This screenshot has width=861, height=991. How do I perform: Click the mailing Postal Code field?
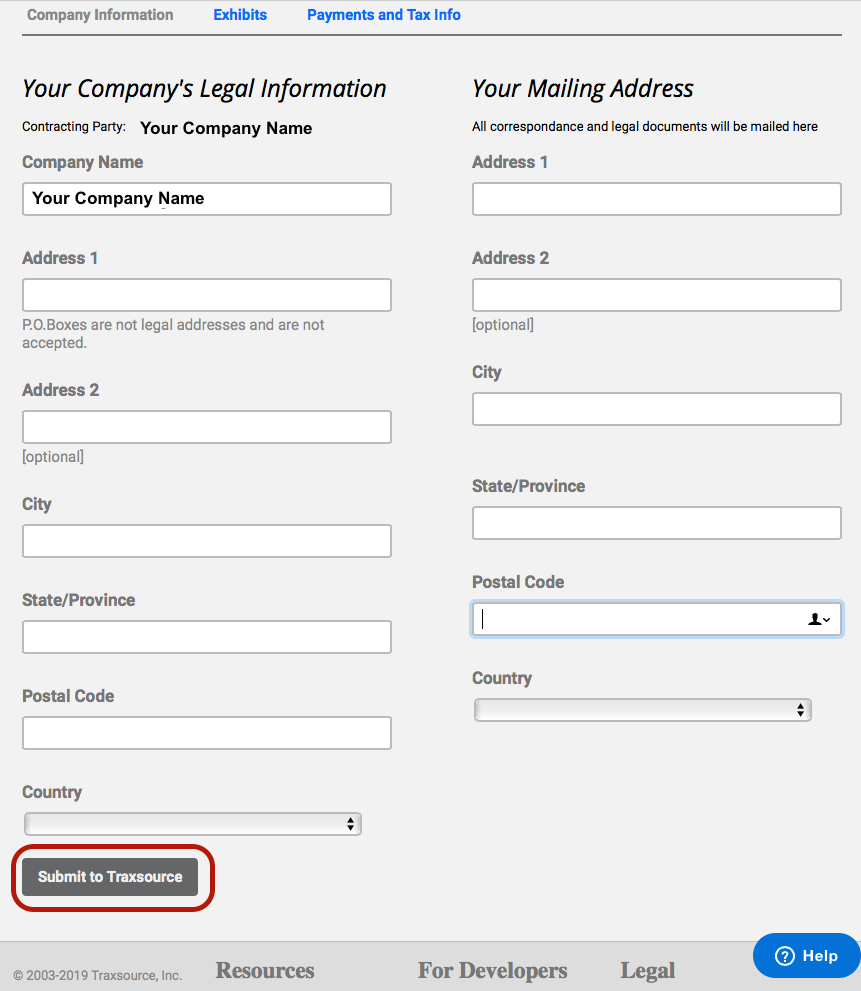coord(640,619)
